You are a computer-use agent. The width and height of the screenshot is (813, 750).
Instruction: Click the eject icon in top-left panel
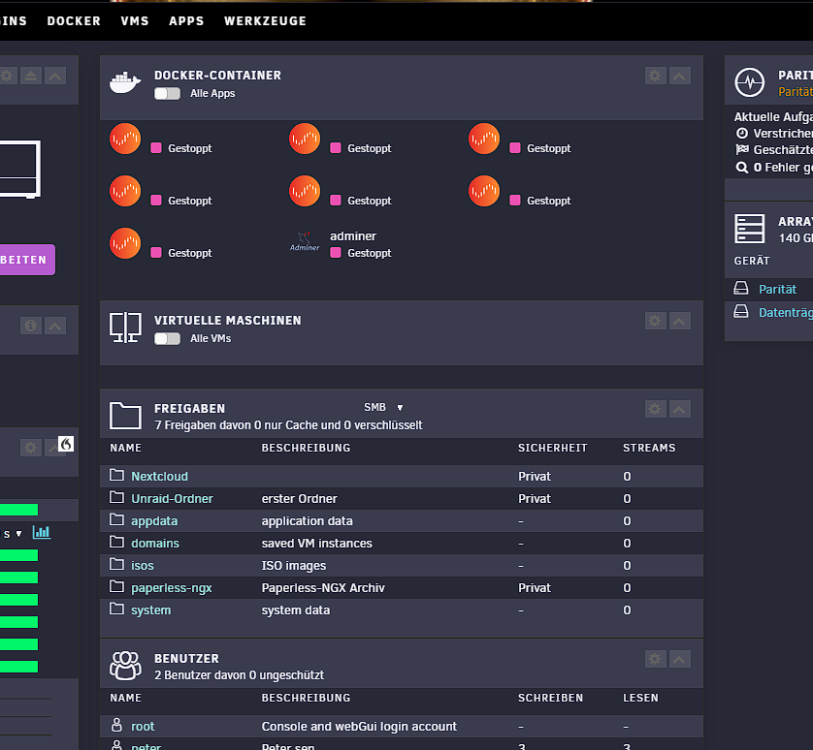[31, 76]
